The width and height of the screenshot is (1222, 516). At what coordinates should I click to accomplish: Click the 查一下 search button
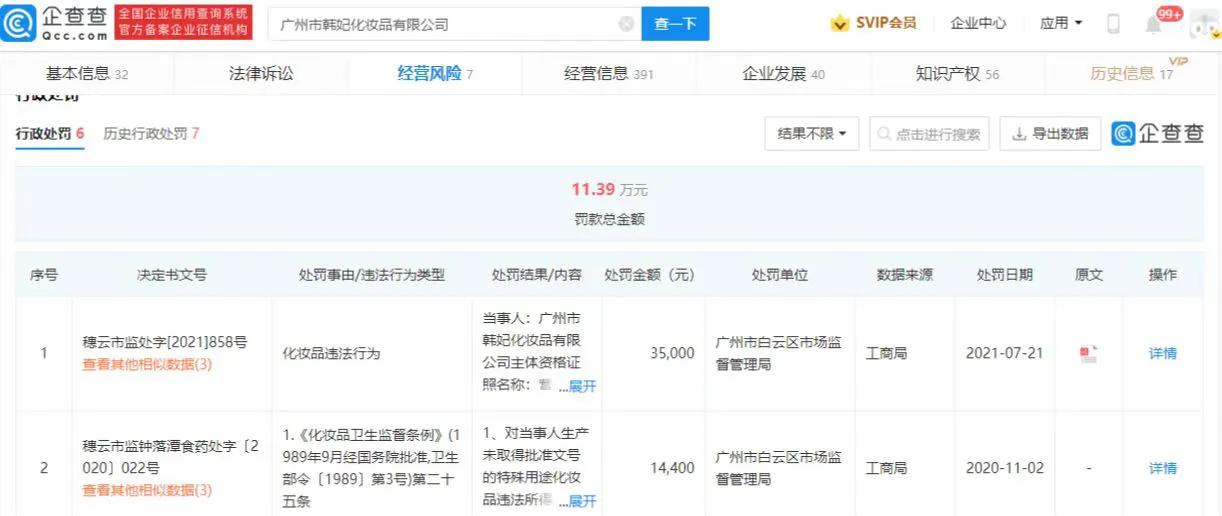(675, 24)
